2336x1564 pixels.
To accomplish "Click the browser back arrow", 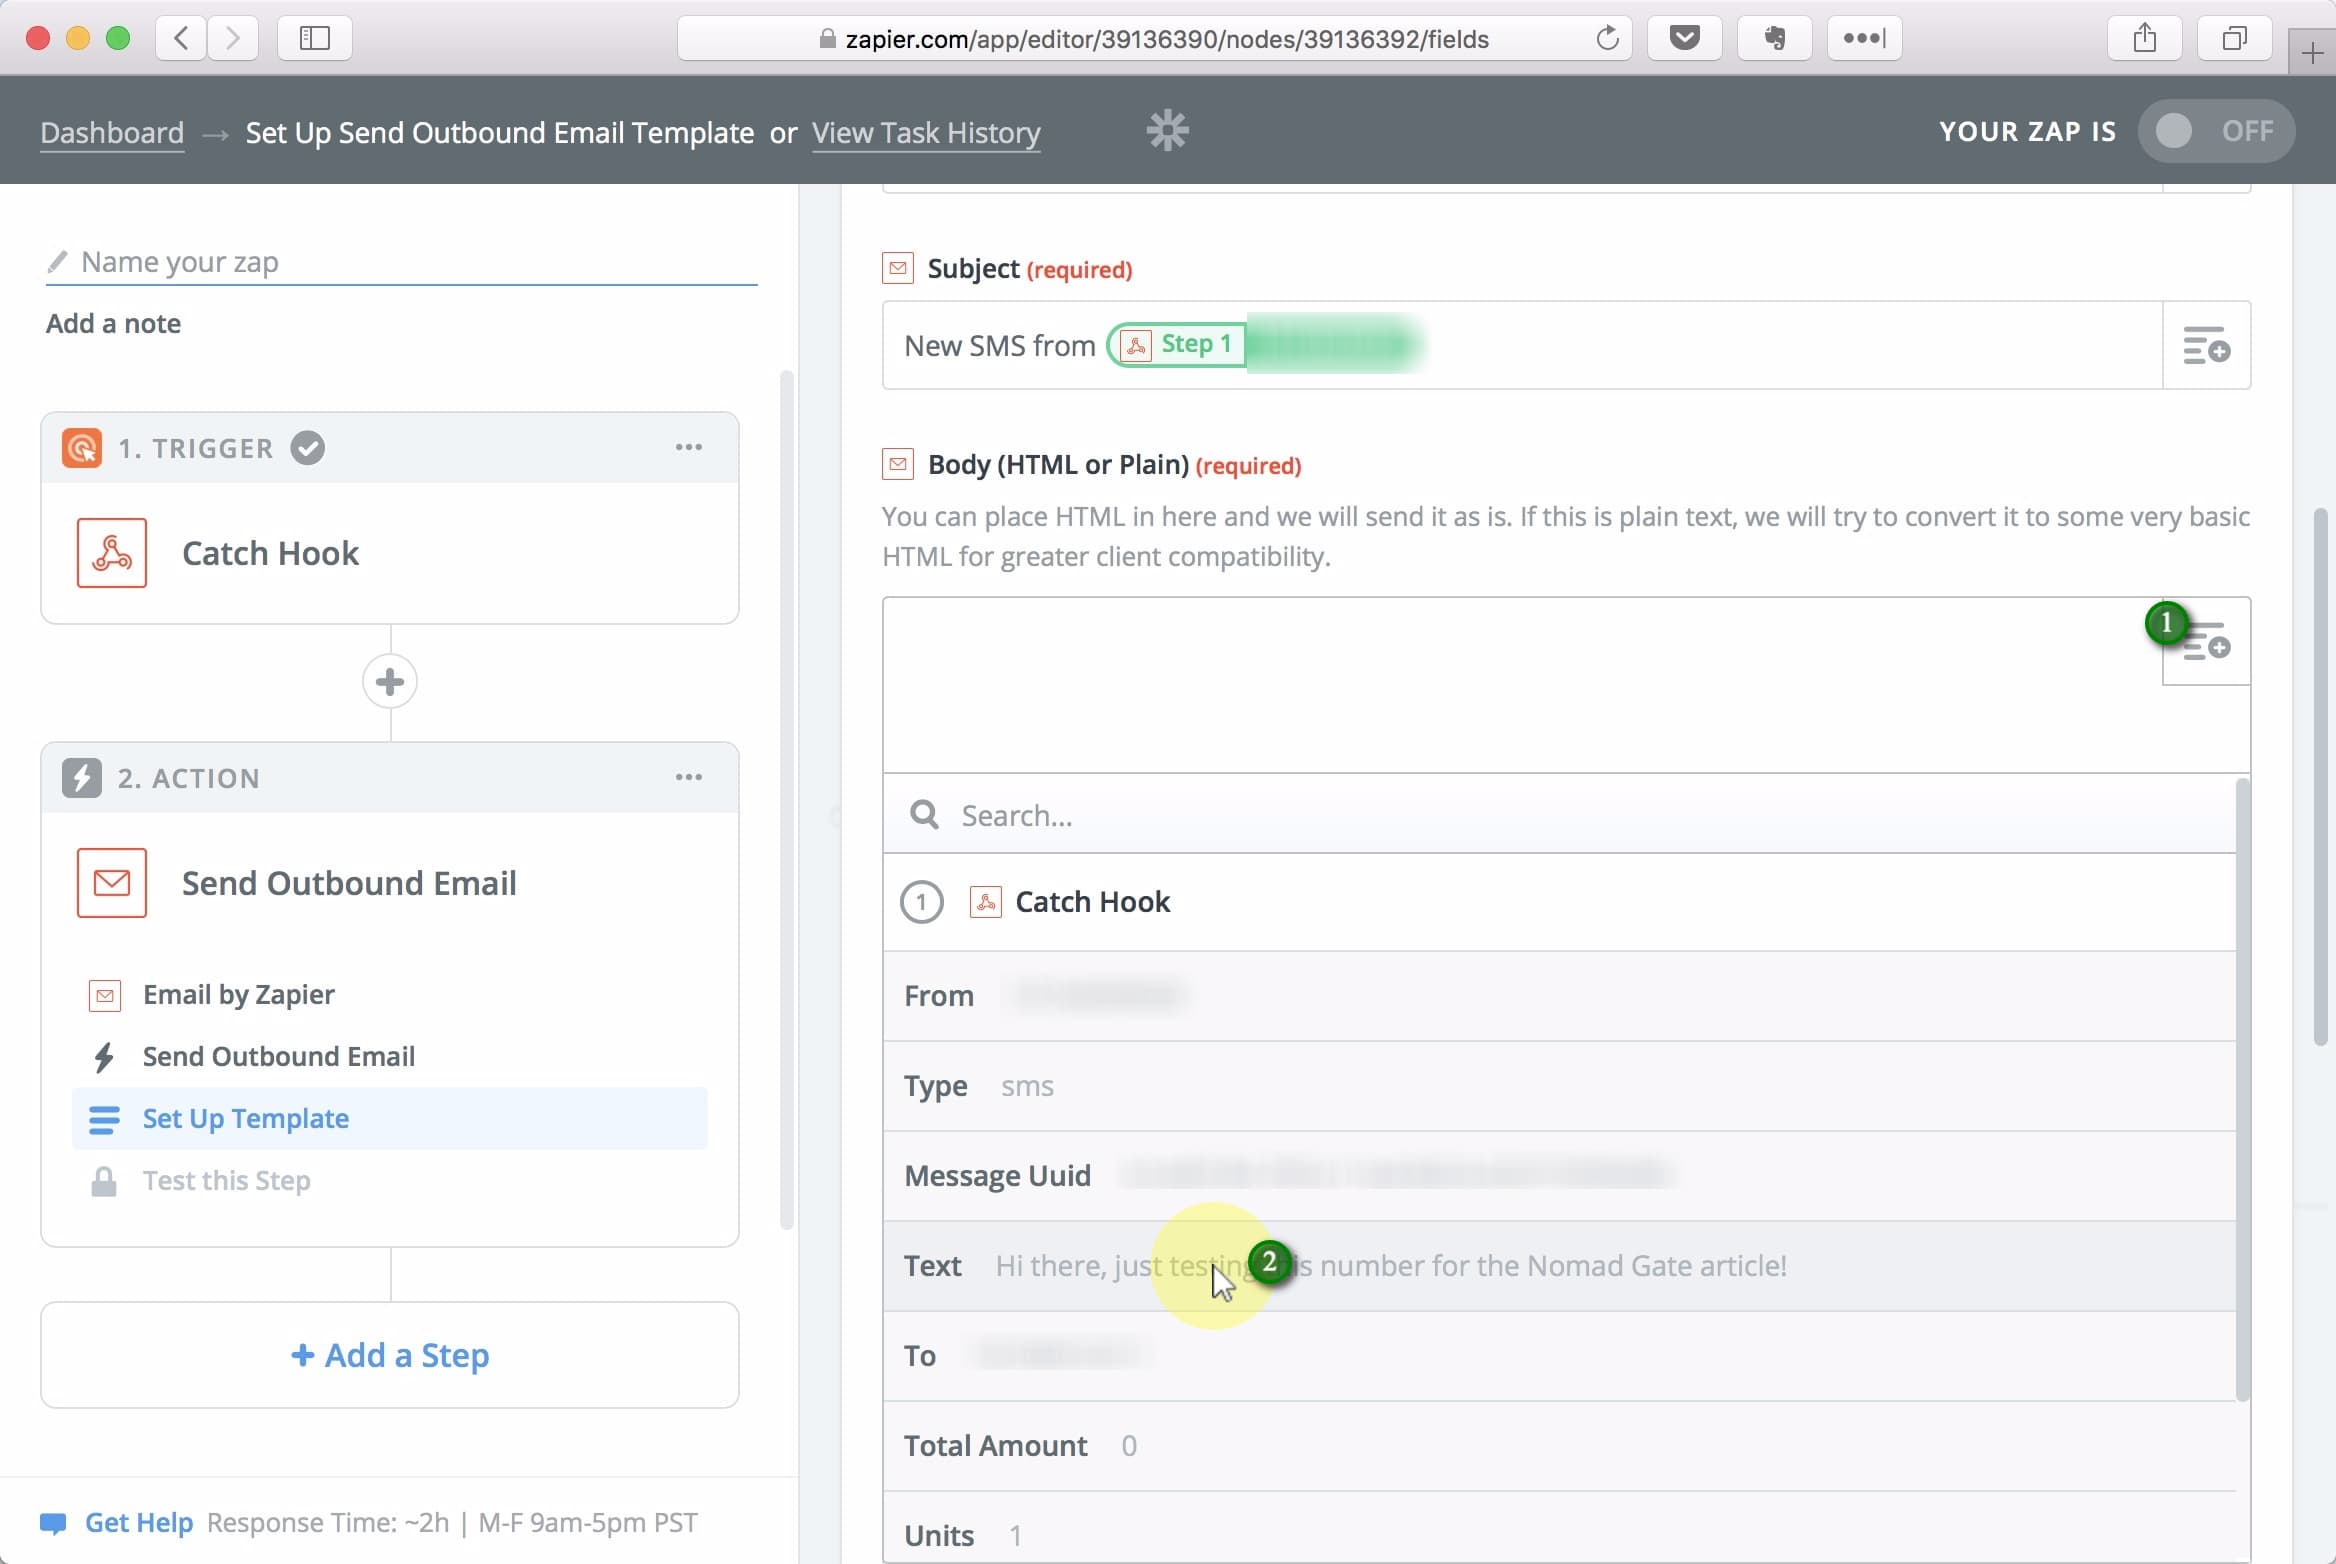I will tap(181, 38).
